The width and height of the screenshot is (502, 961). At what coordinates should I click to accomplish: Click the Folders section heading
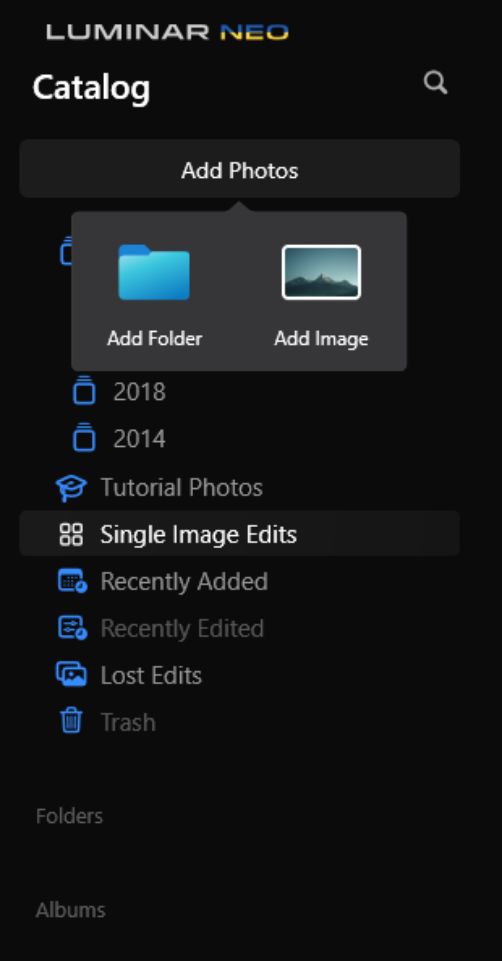click(69, 816)
